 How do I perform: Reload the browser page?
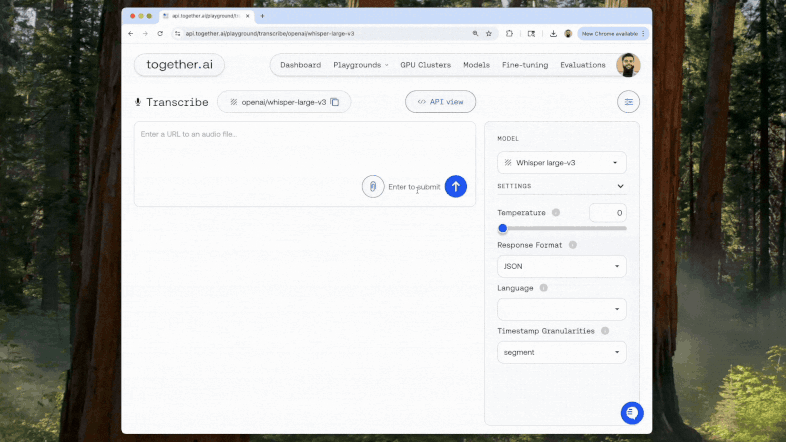coord(160,34)
